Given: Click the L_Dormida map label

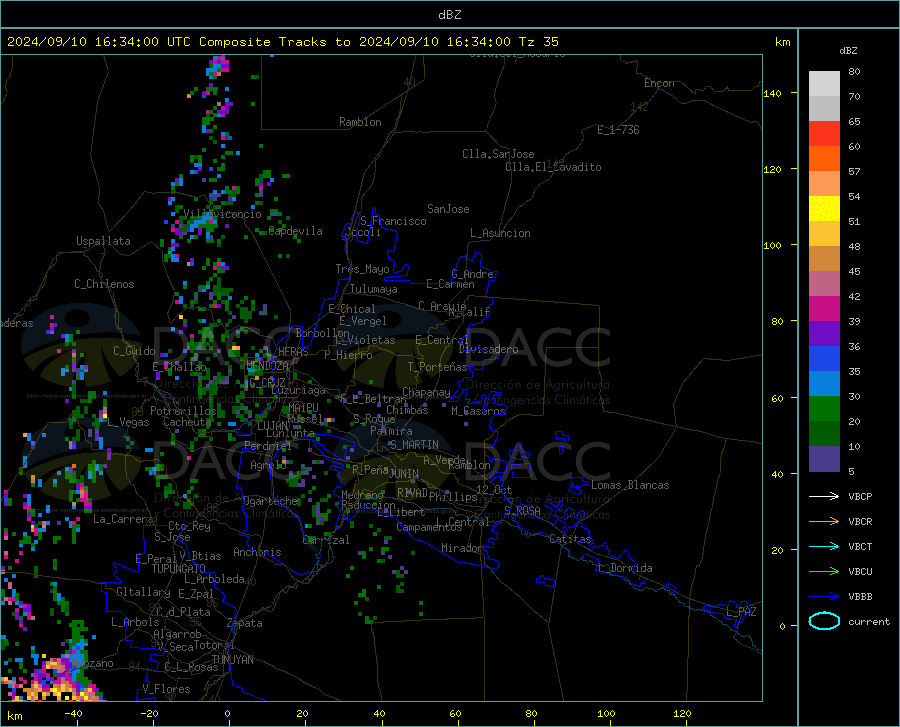Looking at the screenshot, I should 625,568.
